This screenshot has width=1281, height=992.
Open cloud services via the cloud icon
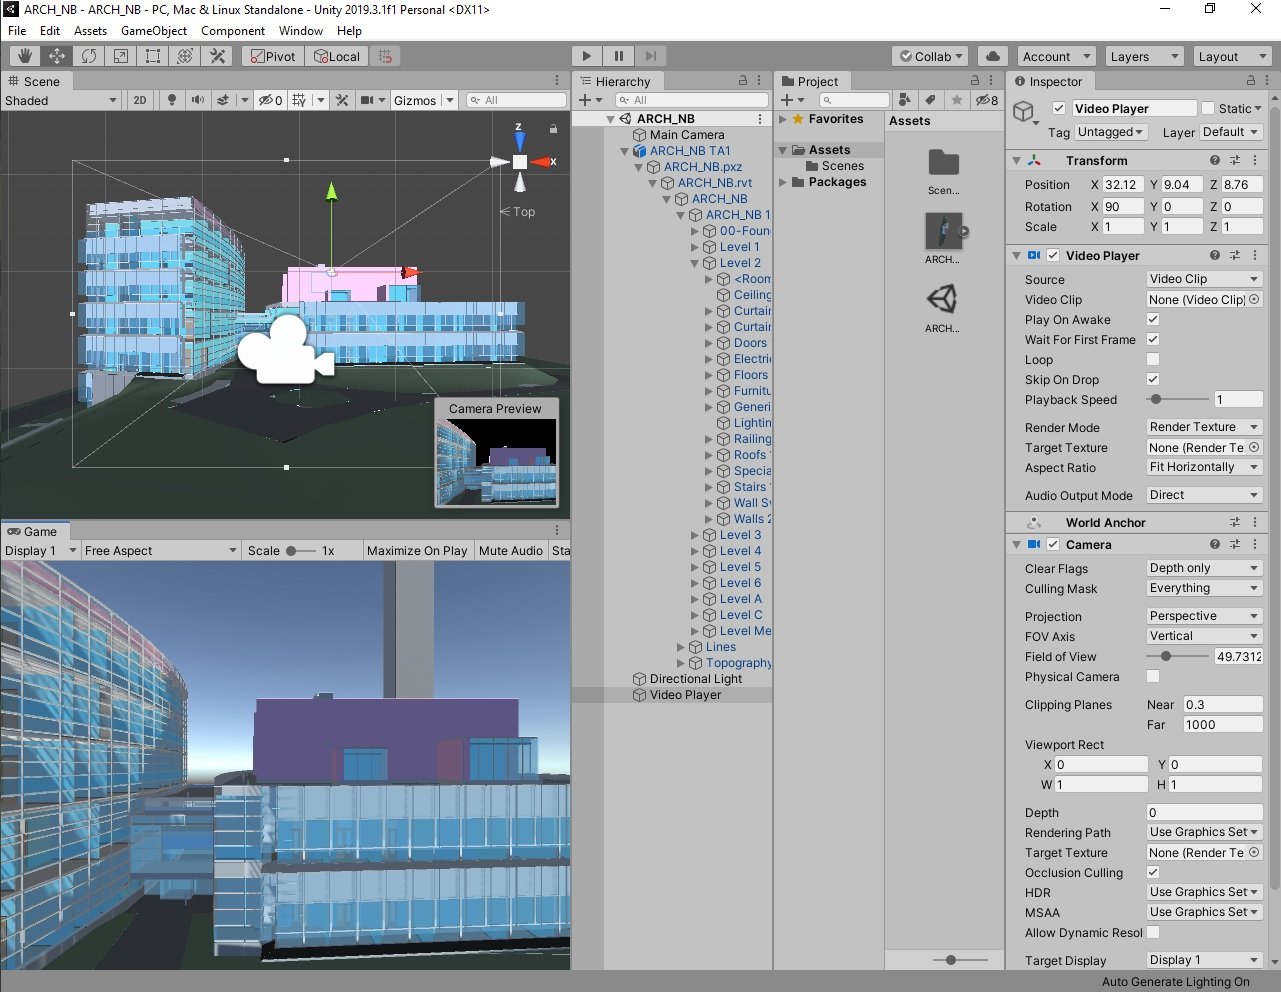(x=992, y=57)
